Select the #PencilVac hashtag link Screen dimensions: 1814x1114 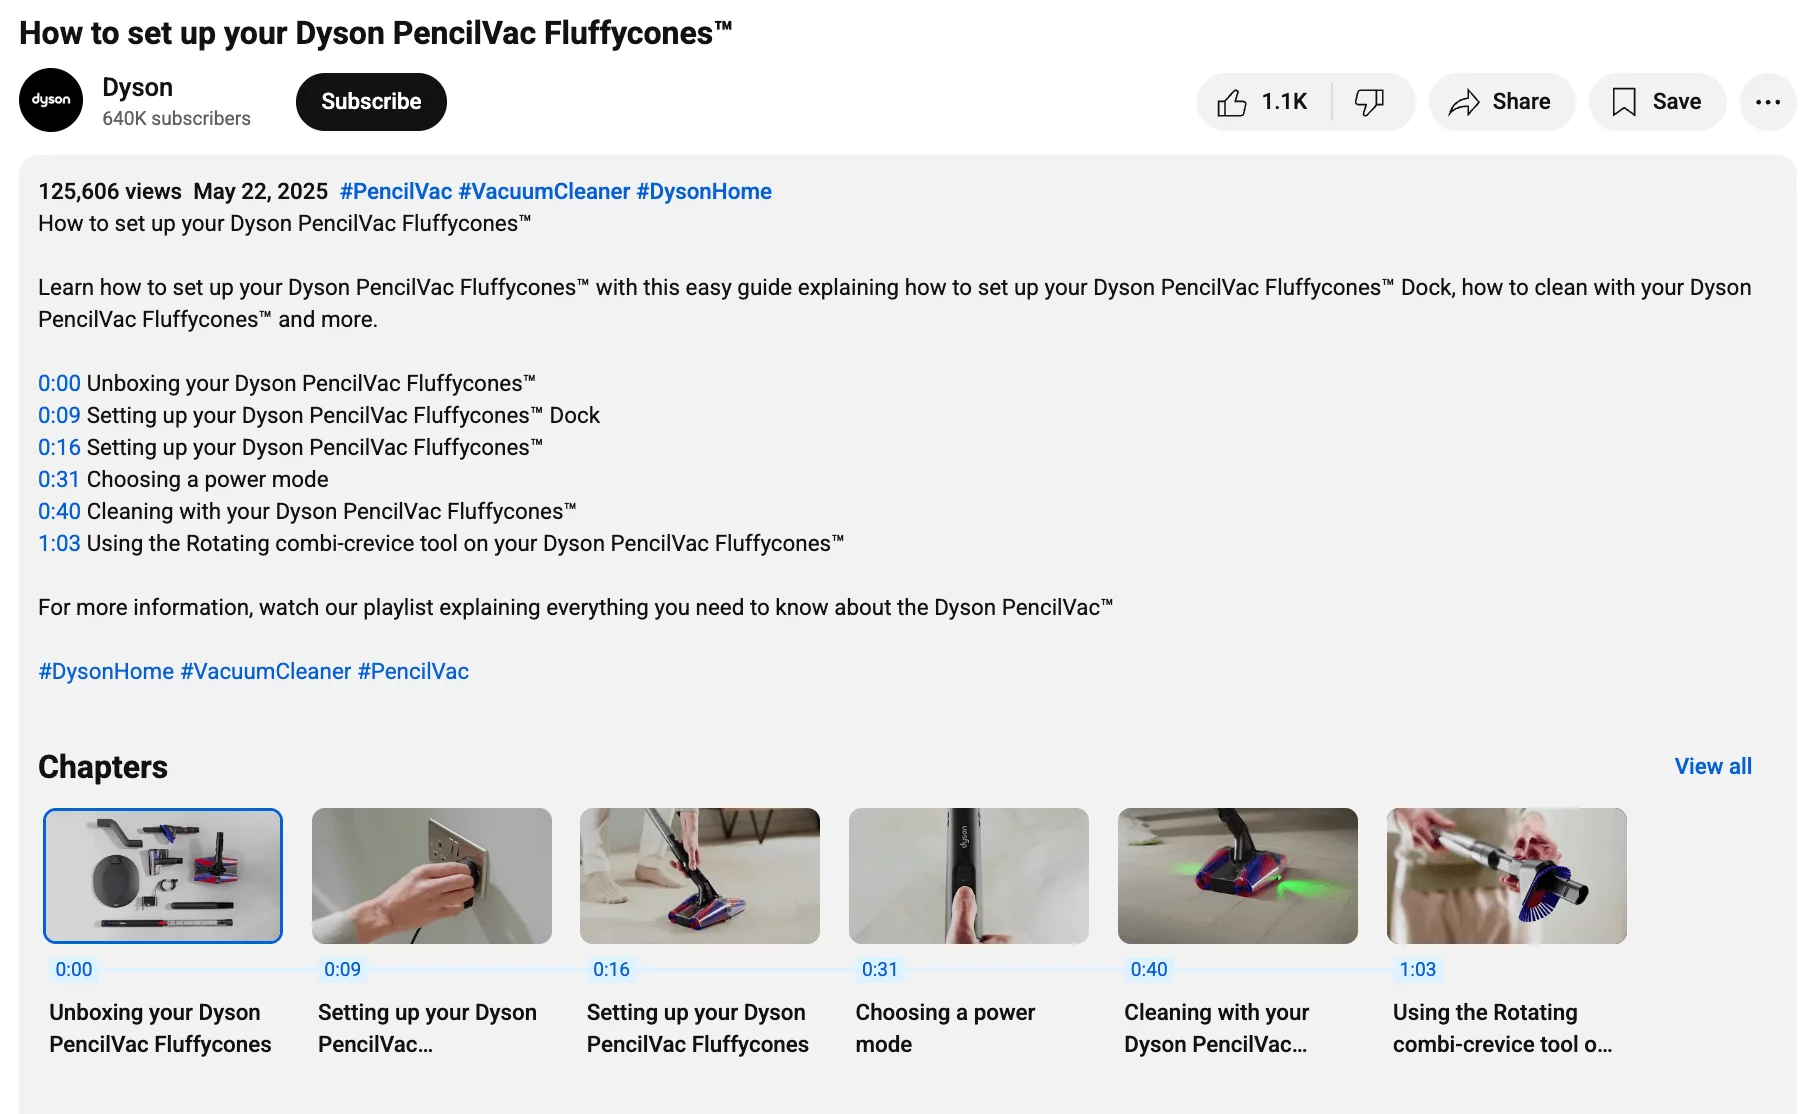[x=395, y=191]
